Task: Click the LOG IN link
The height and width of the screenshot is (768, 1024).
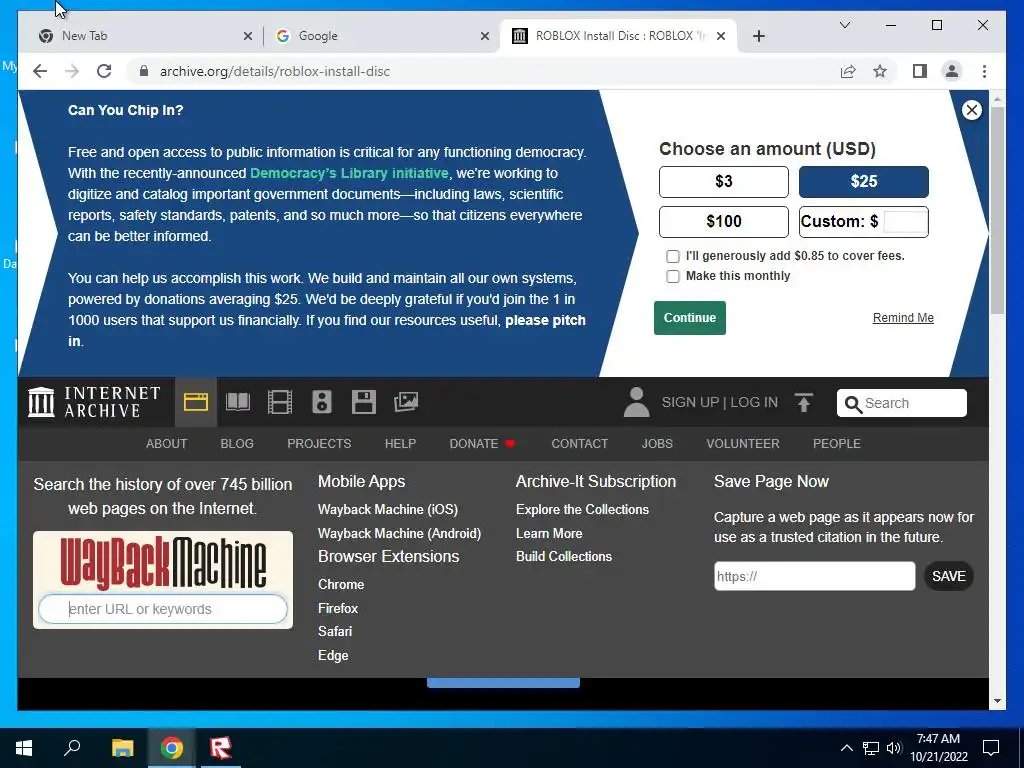Action: pyautogui.click(x=754, y=402)
